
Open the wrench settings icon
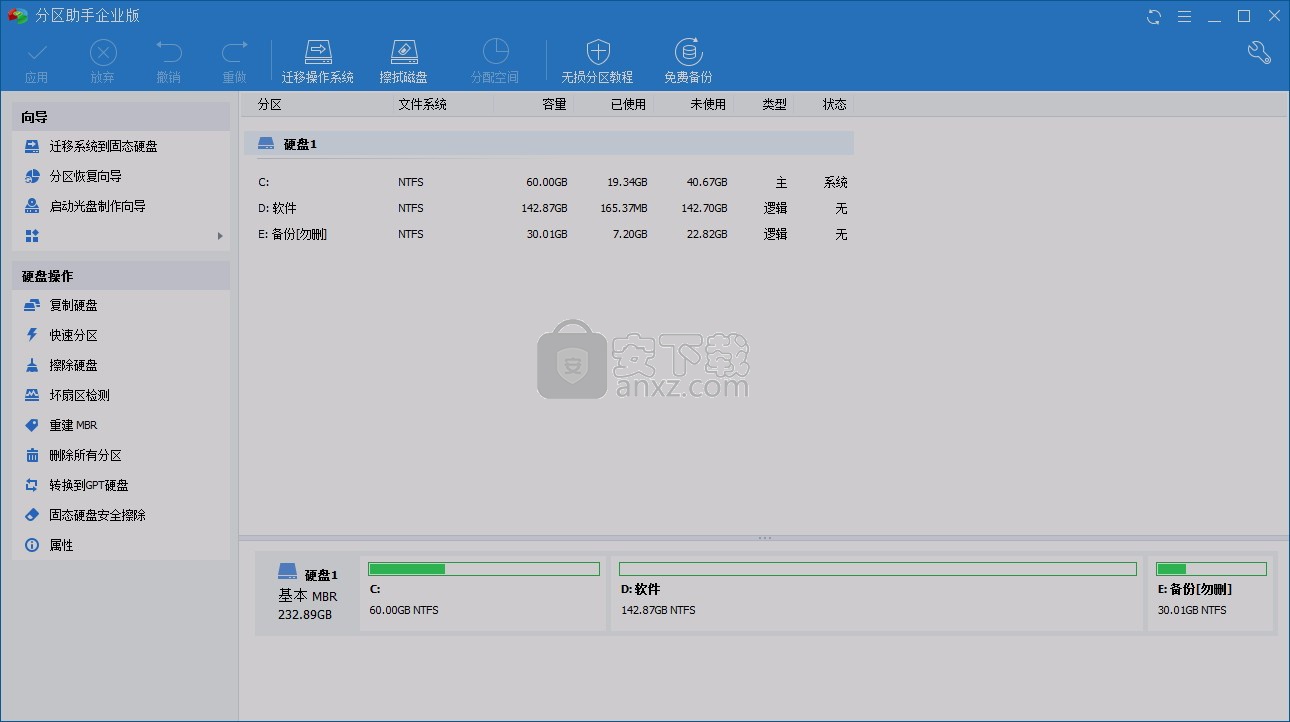click(x=1259, y=52)
